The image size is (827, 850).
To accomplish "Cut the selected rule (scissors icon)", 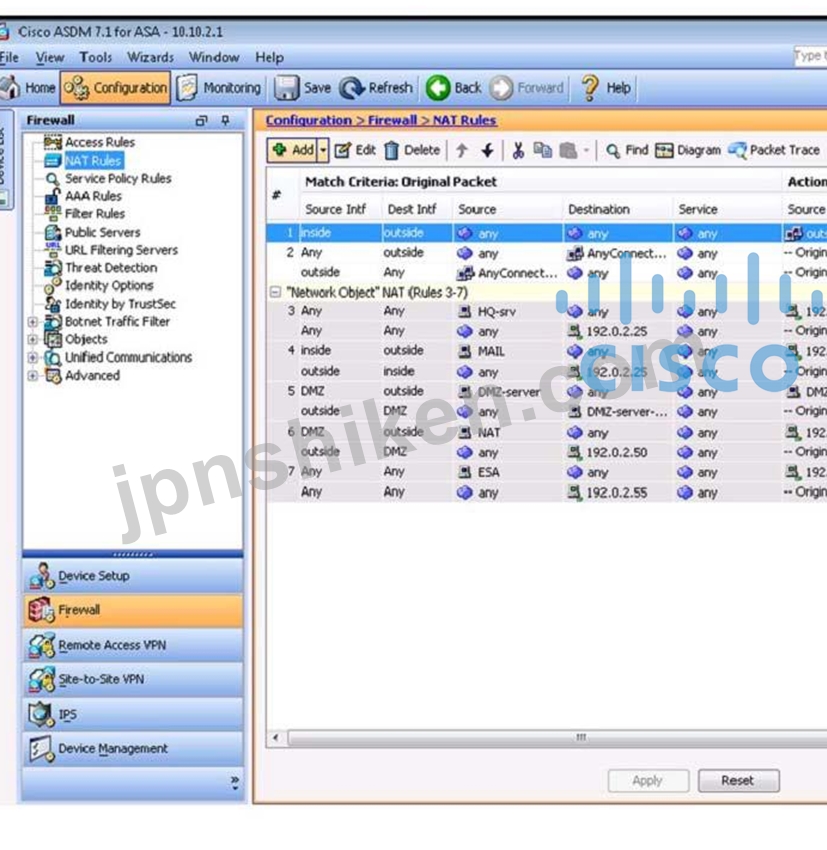I will pos(518,150).
